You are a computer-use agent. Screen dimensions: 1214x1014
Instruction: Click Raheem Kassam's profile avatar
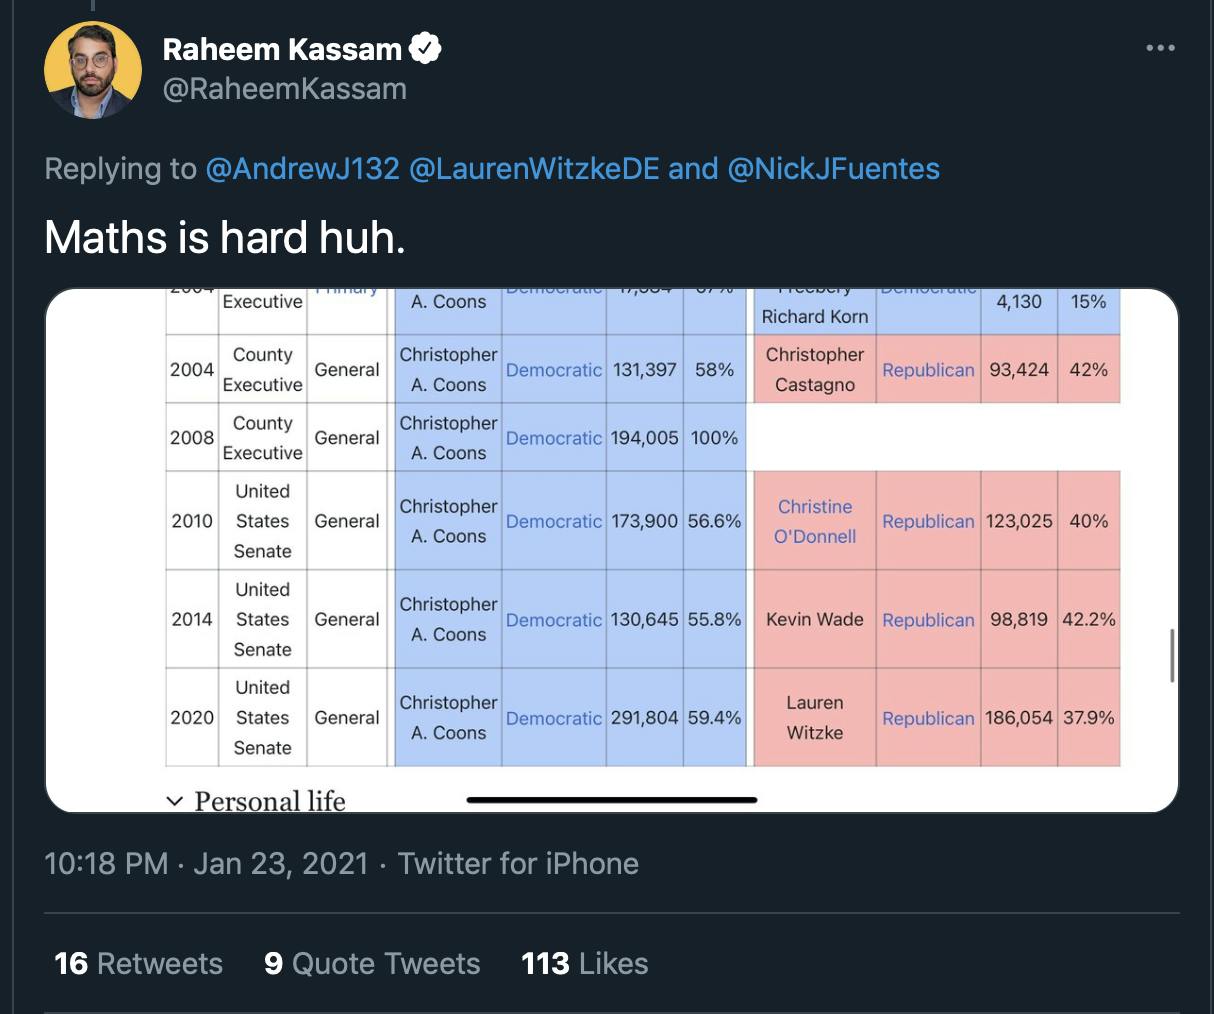click(93, 70)
